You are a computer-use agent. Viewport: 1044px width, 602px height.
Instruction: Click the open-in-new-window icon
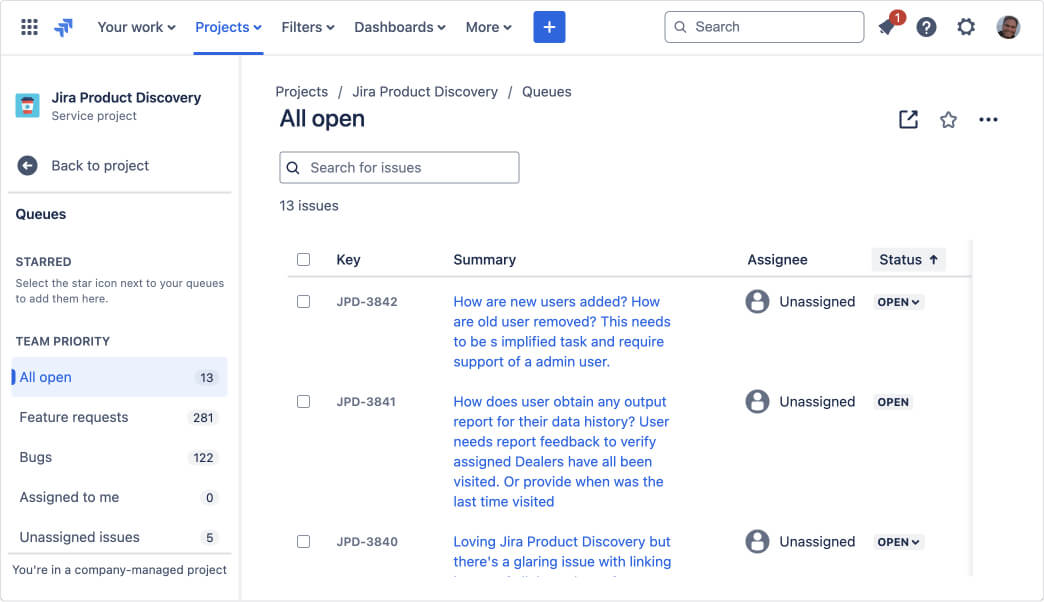[908, 120]
